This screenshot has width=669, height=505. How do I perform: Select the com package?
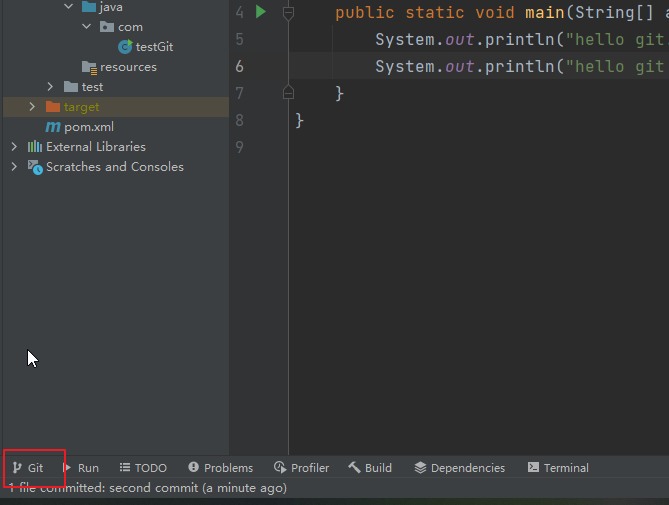(x=130, y=27)
